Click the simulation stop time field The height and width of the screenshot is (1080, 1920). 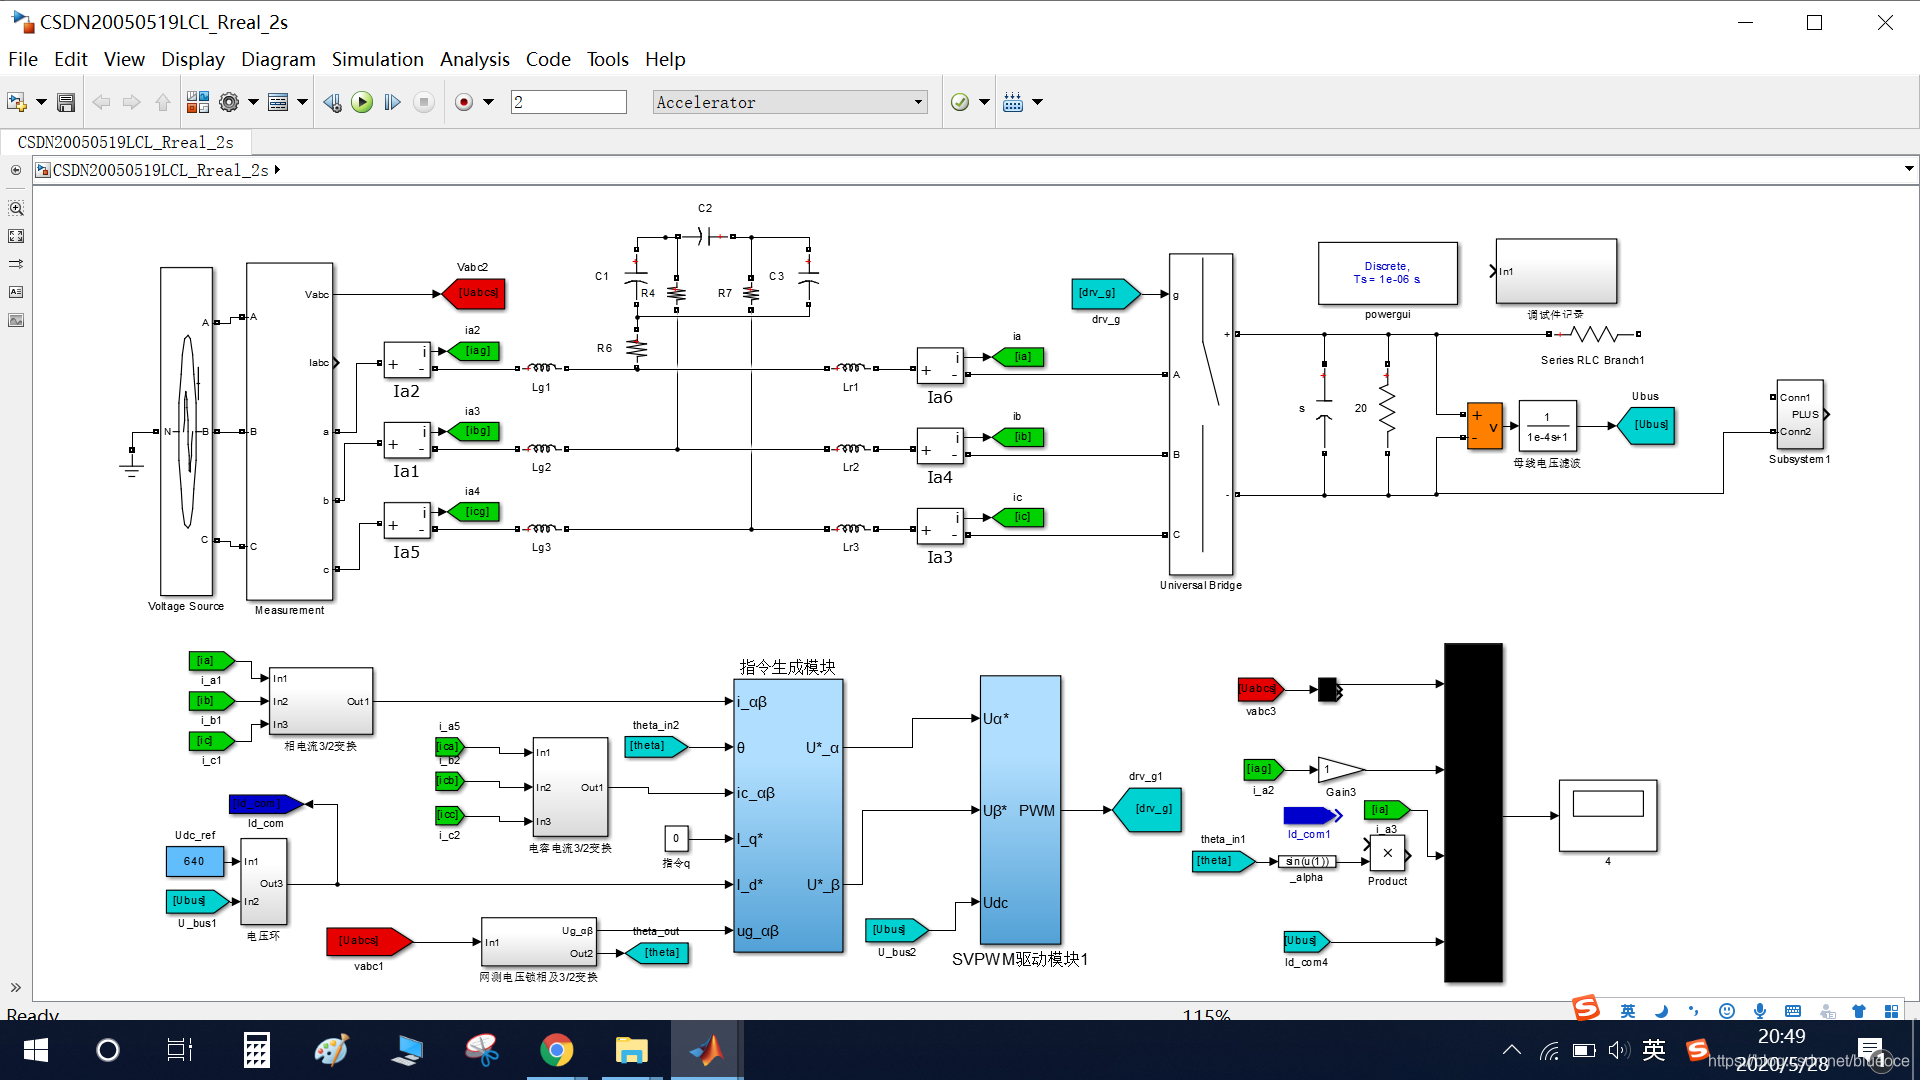(568, 102)
